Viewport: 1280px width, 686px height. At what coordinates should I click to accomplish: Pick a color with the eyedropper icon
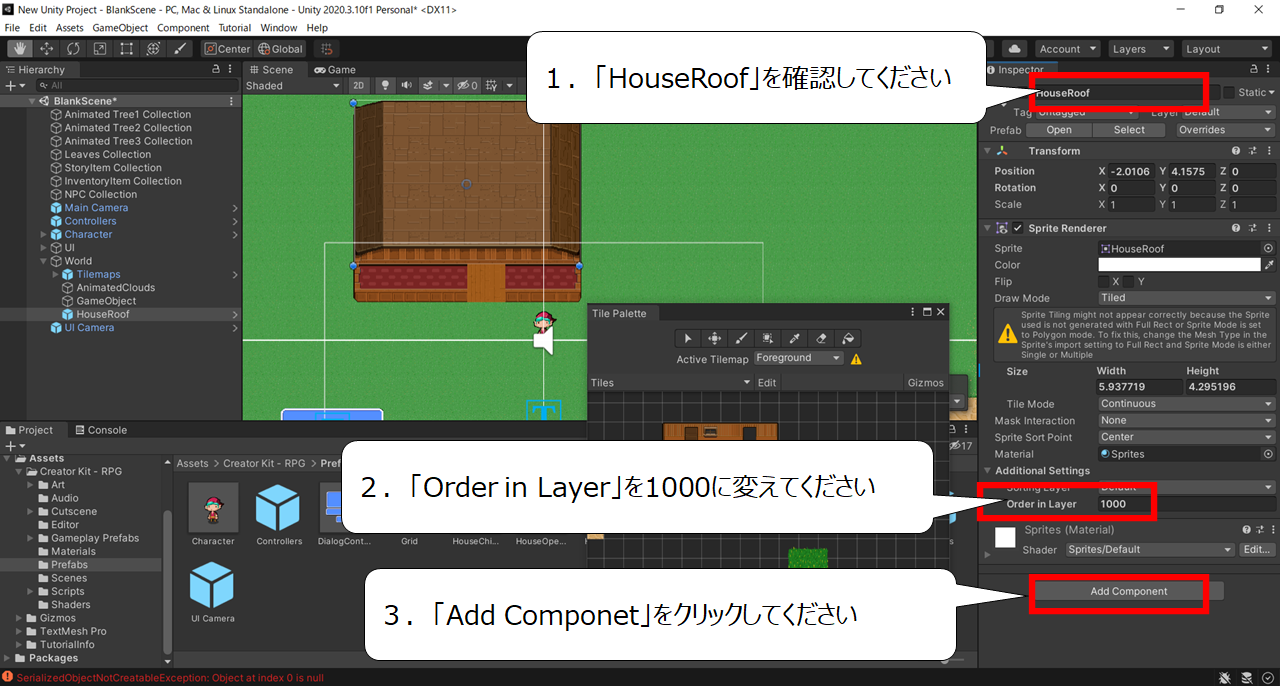coord(1270,265)
